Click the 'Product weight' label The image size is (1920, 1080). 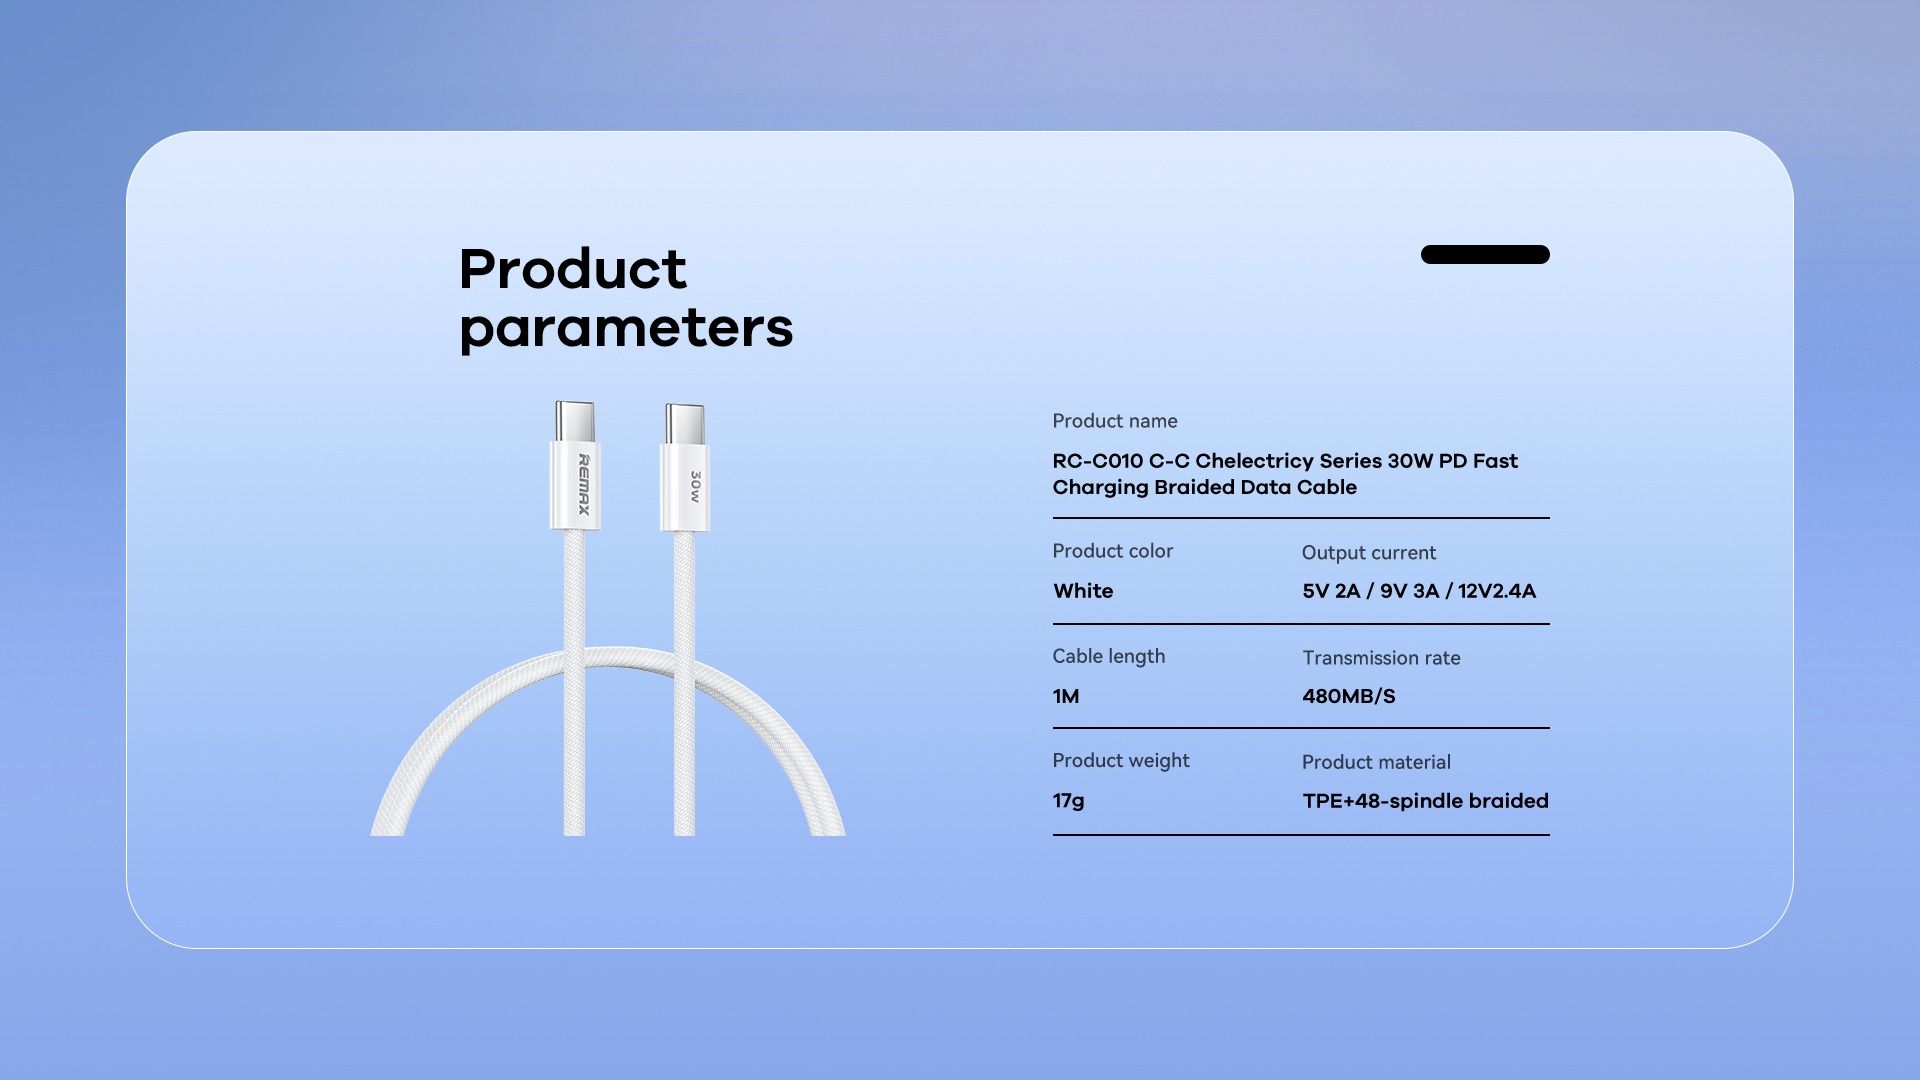click(1121, 761)
